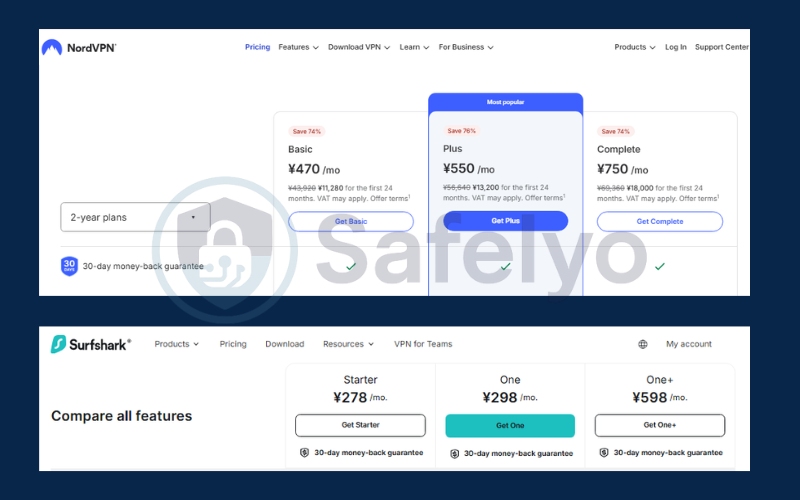
Task: Open NordVPN Support Center
Action: pyautogui.click(x=722, y=47)
